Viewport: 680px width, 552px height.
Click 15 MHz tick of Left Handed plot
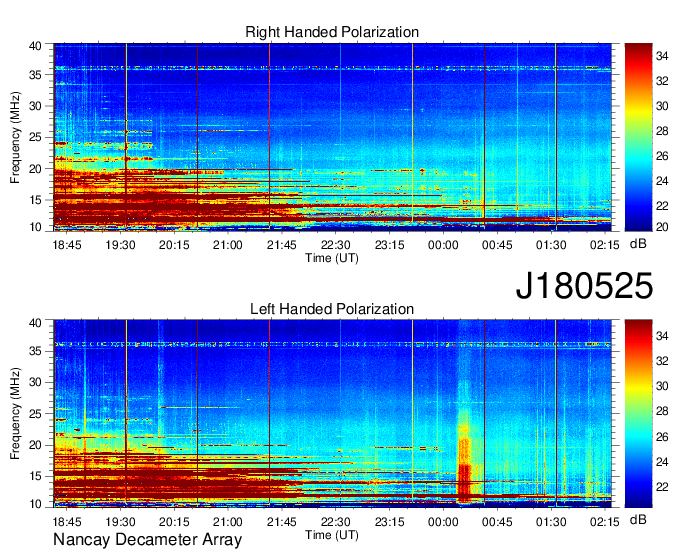(36, 477)
